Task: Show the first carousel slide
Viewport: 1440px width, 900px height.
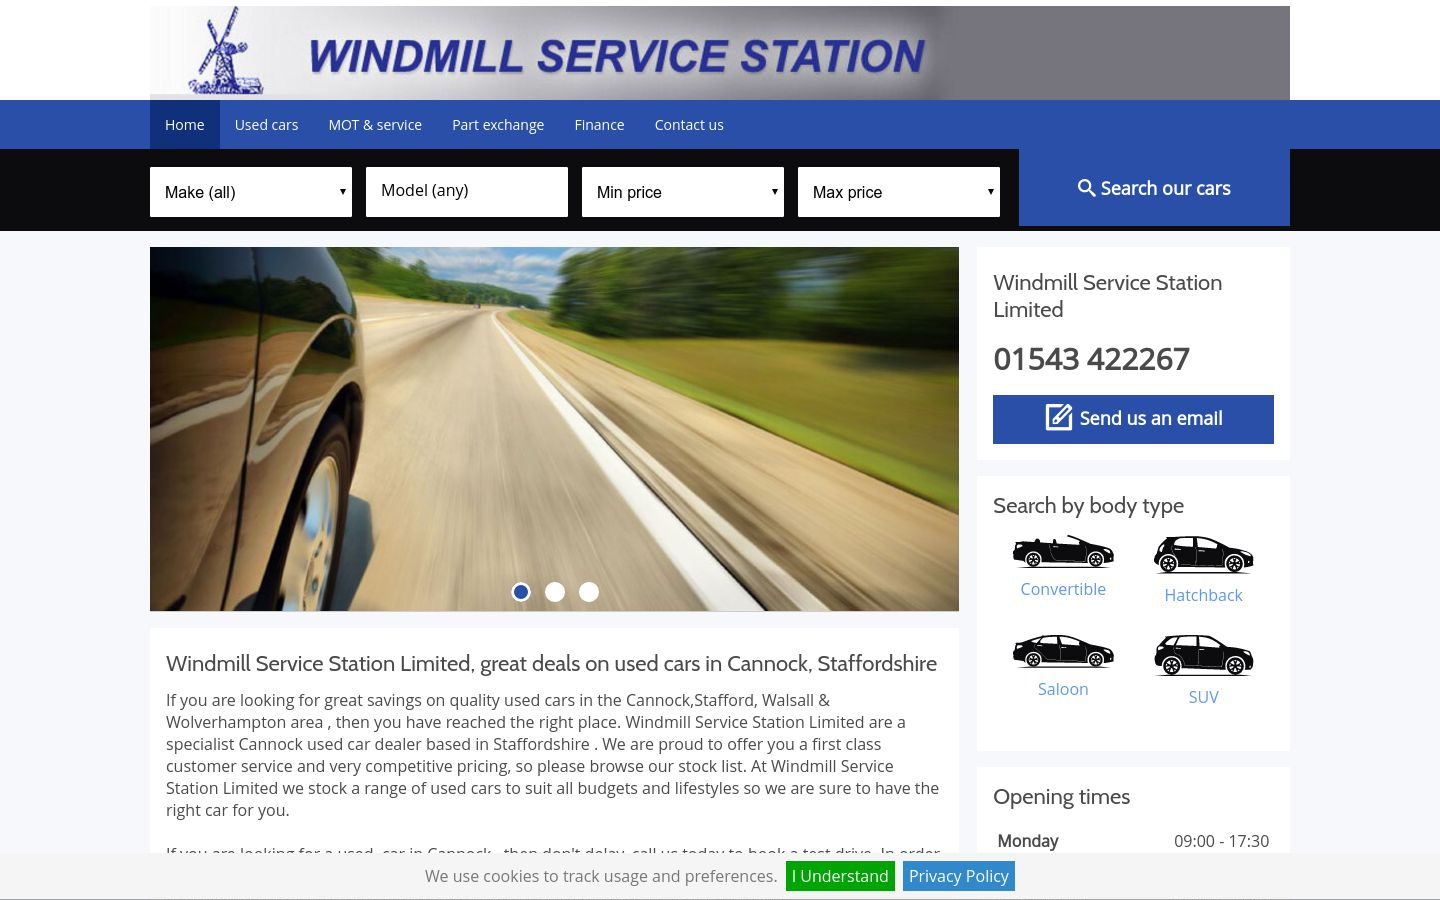Action: (521, 592)
